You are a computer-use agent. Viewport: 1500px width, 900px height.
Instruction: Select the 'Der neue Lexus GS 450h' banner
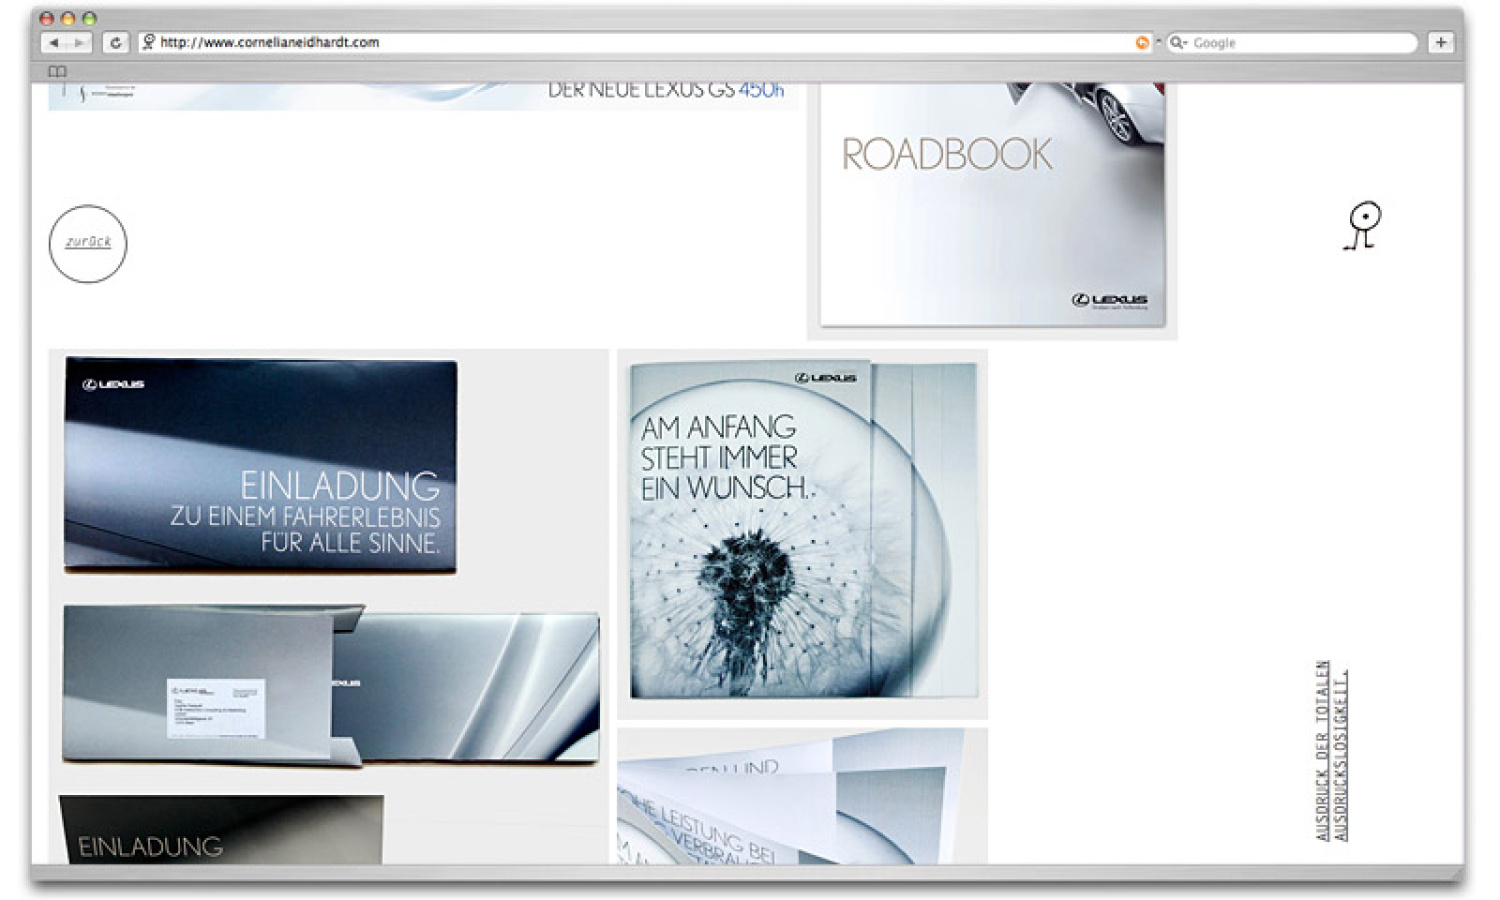point(422,95)
